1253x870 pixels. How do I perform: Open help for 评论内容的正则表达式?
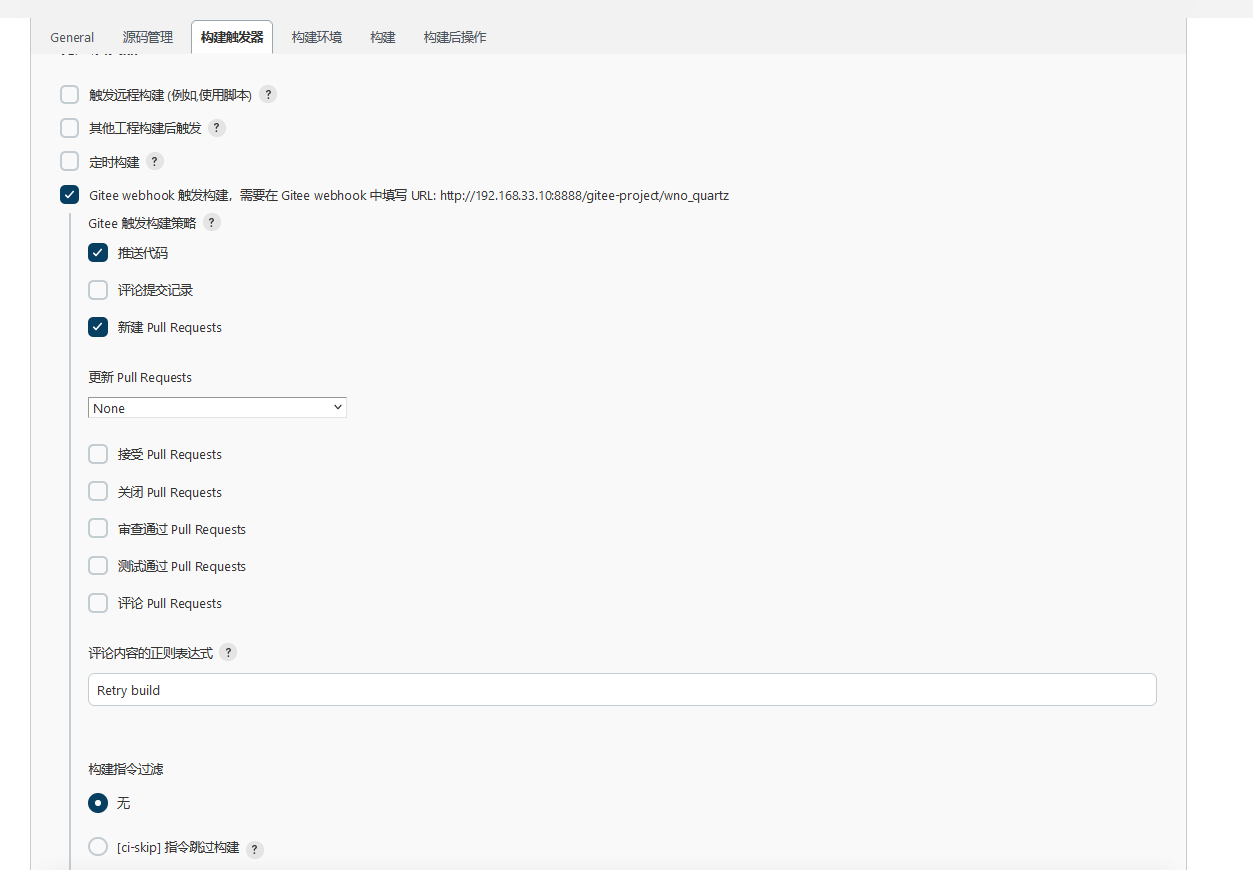[x=228, y=653]
